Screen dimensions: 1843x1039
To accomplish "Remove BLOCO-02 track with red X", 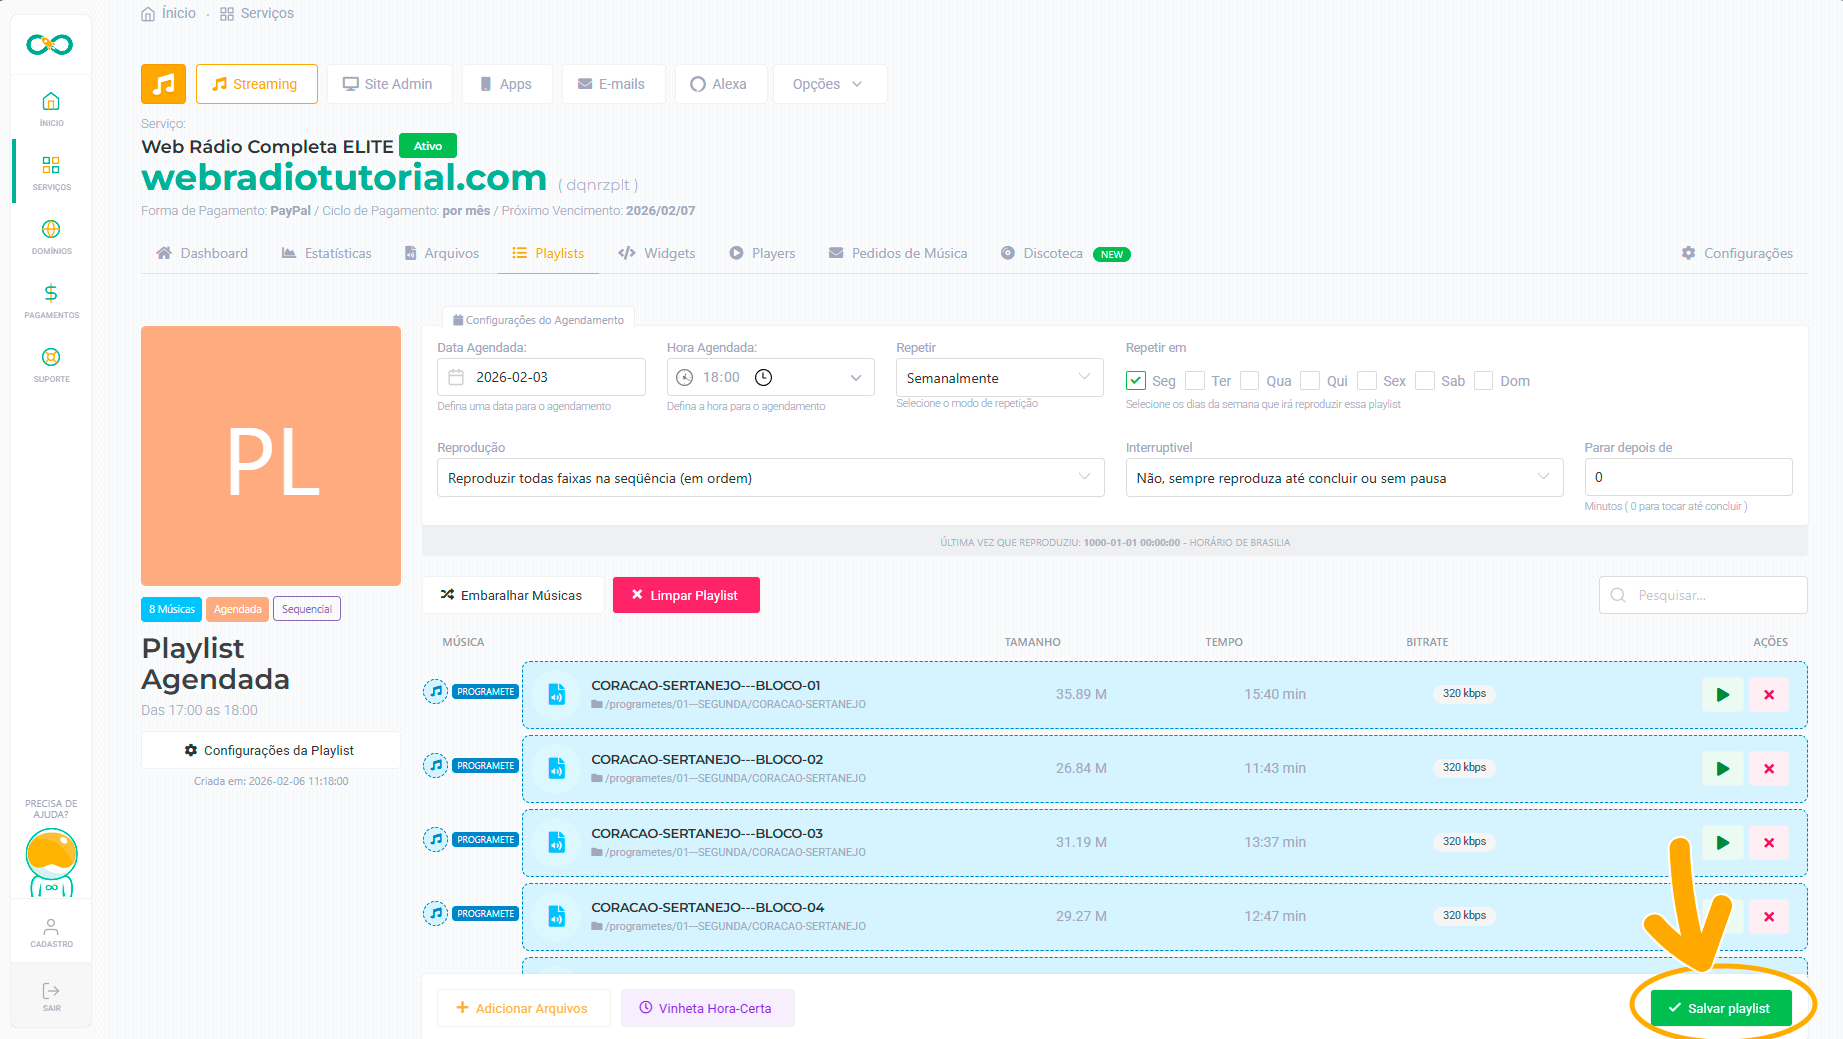I will pyautogui.click(x=1768, y=769).
